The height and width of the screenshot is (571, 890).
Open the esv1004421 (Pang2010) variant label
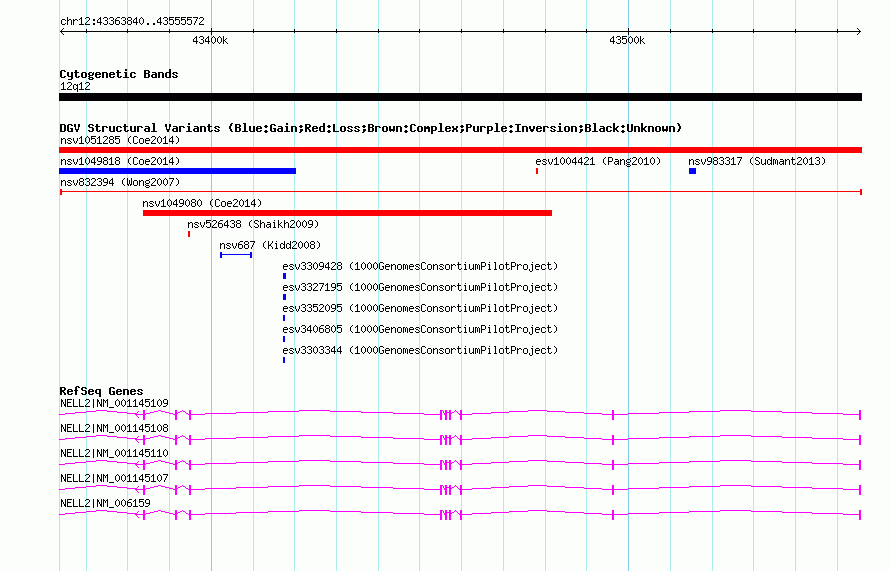click(598, 161)
